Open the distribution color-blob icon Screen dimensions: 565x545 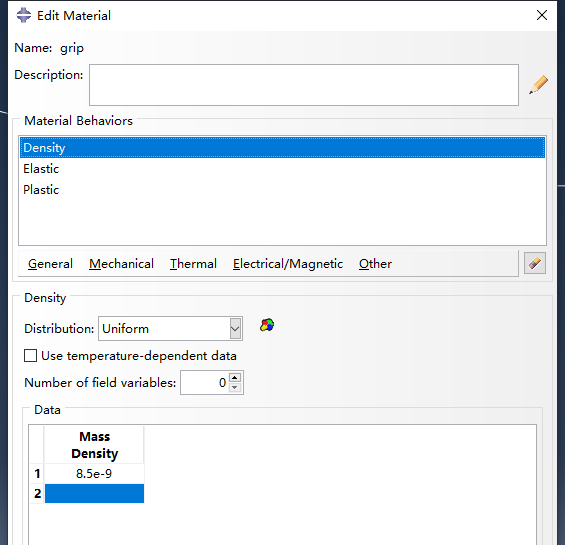[267, 325]
